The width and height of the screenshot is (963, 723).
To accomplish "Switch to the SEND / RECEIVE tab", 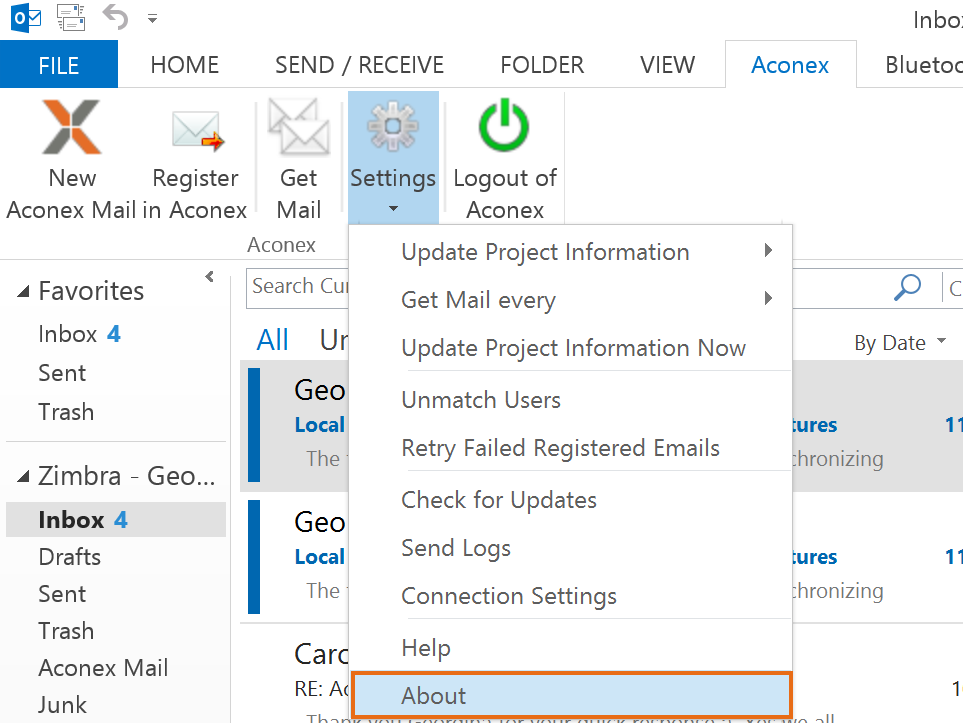I will (x=359, y=64).
